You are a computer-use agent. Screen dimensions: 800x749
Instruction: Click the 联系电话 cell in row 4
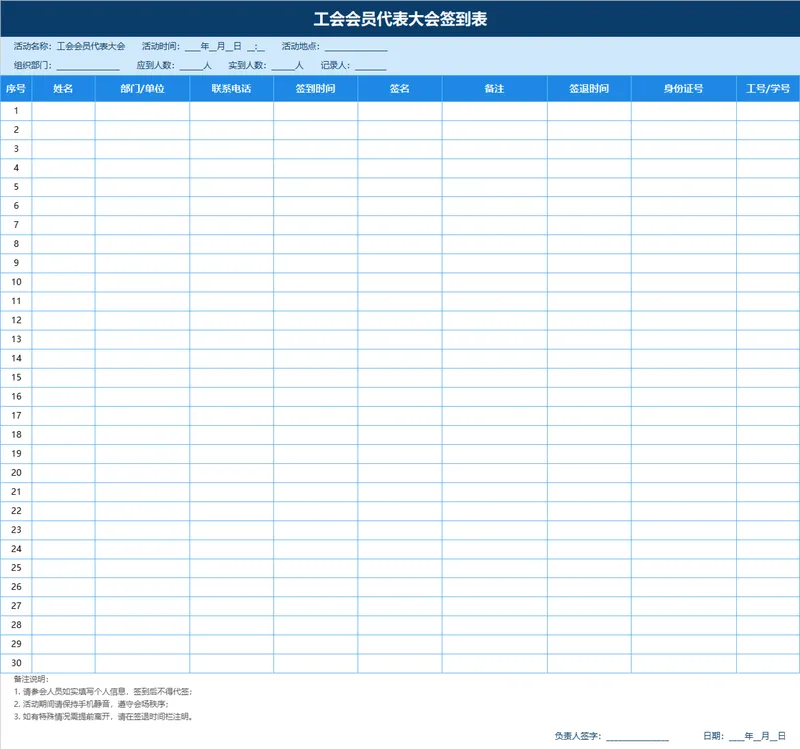[x=232, y=168]
